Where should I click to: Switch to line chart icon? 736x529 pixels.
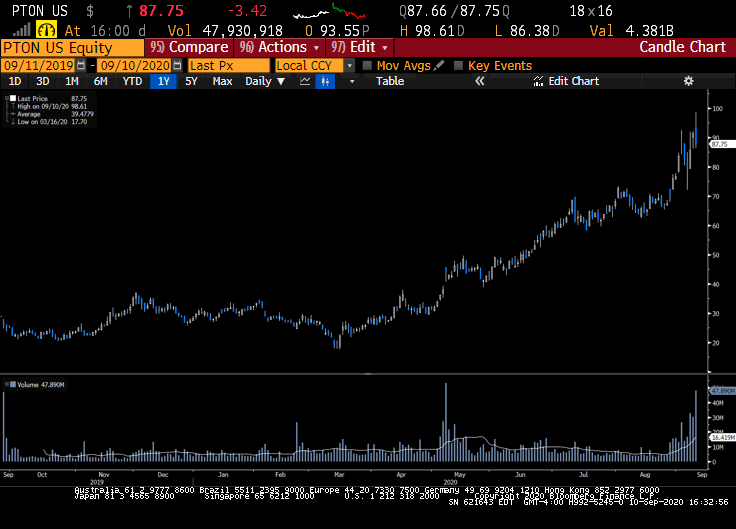coord(305,81)
